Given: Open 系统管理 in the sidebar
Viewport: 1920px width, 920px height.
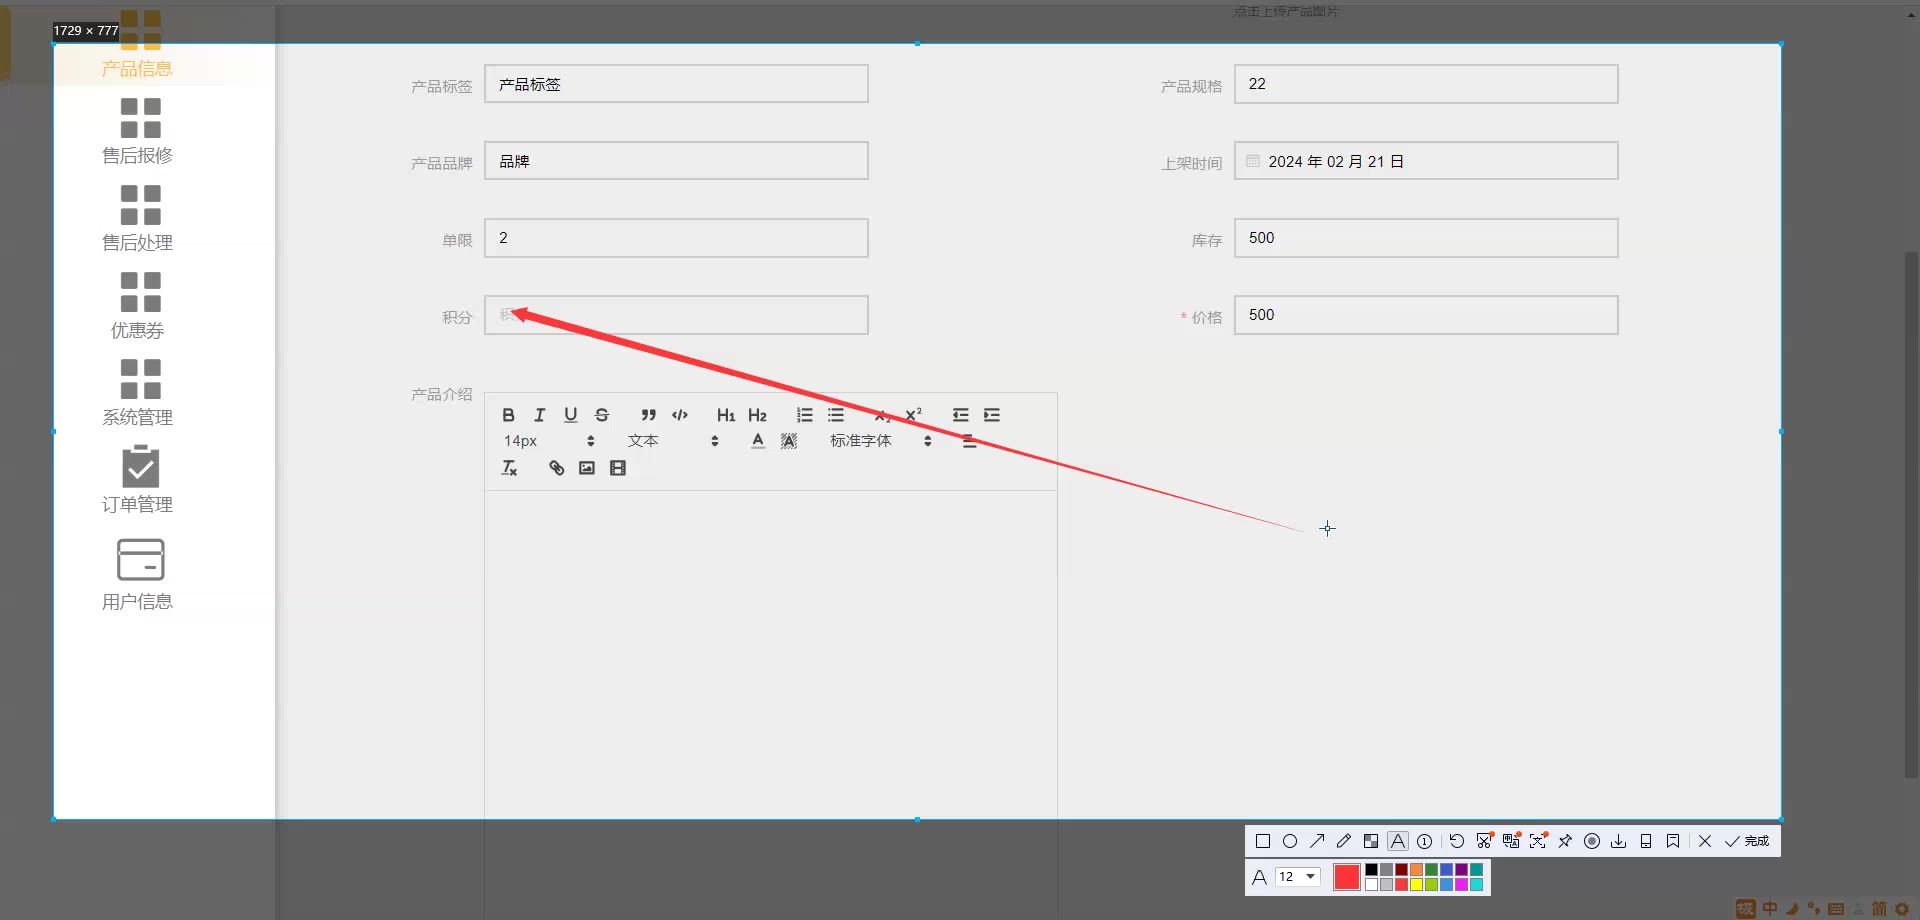Looking at the screenshot, I should (139, 392).
